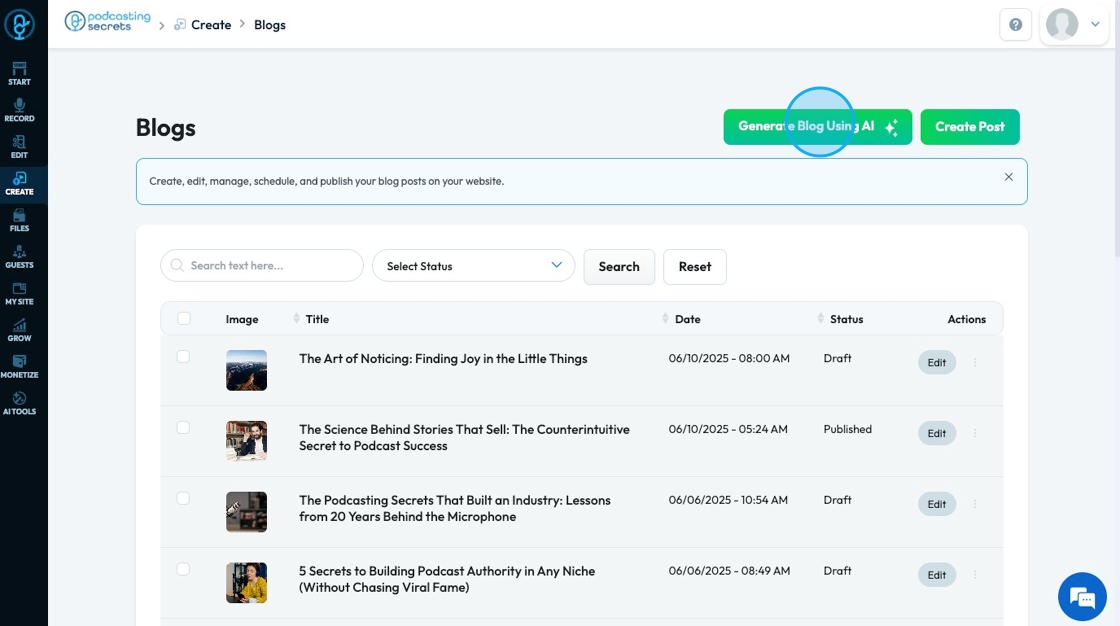Toggle the select-all checkbox in table header
This screenshot has width=1120, height=626.
(x=183, y=319)
